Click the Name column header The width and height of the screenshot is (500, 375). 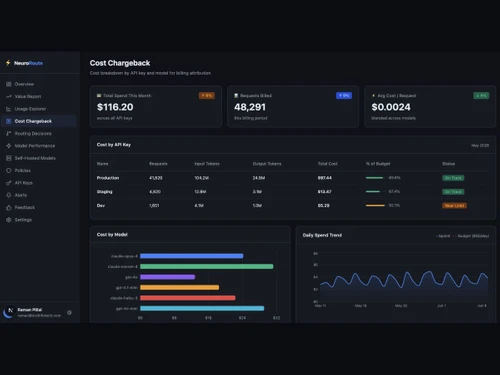102,164
